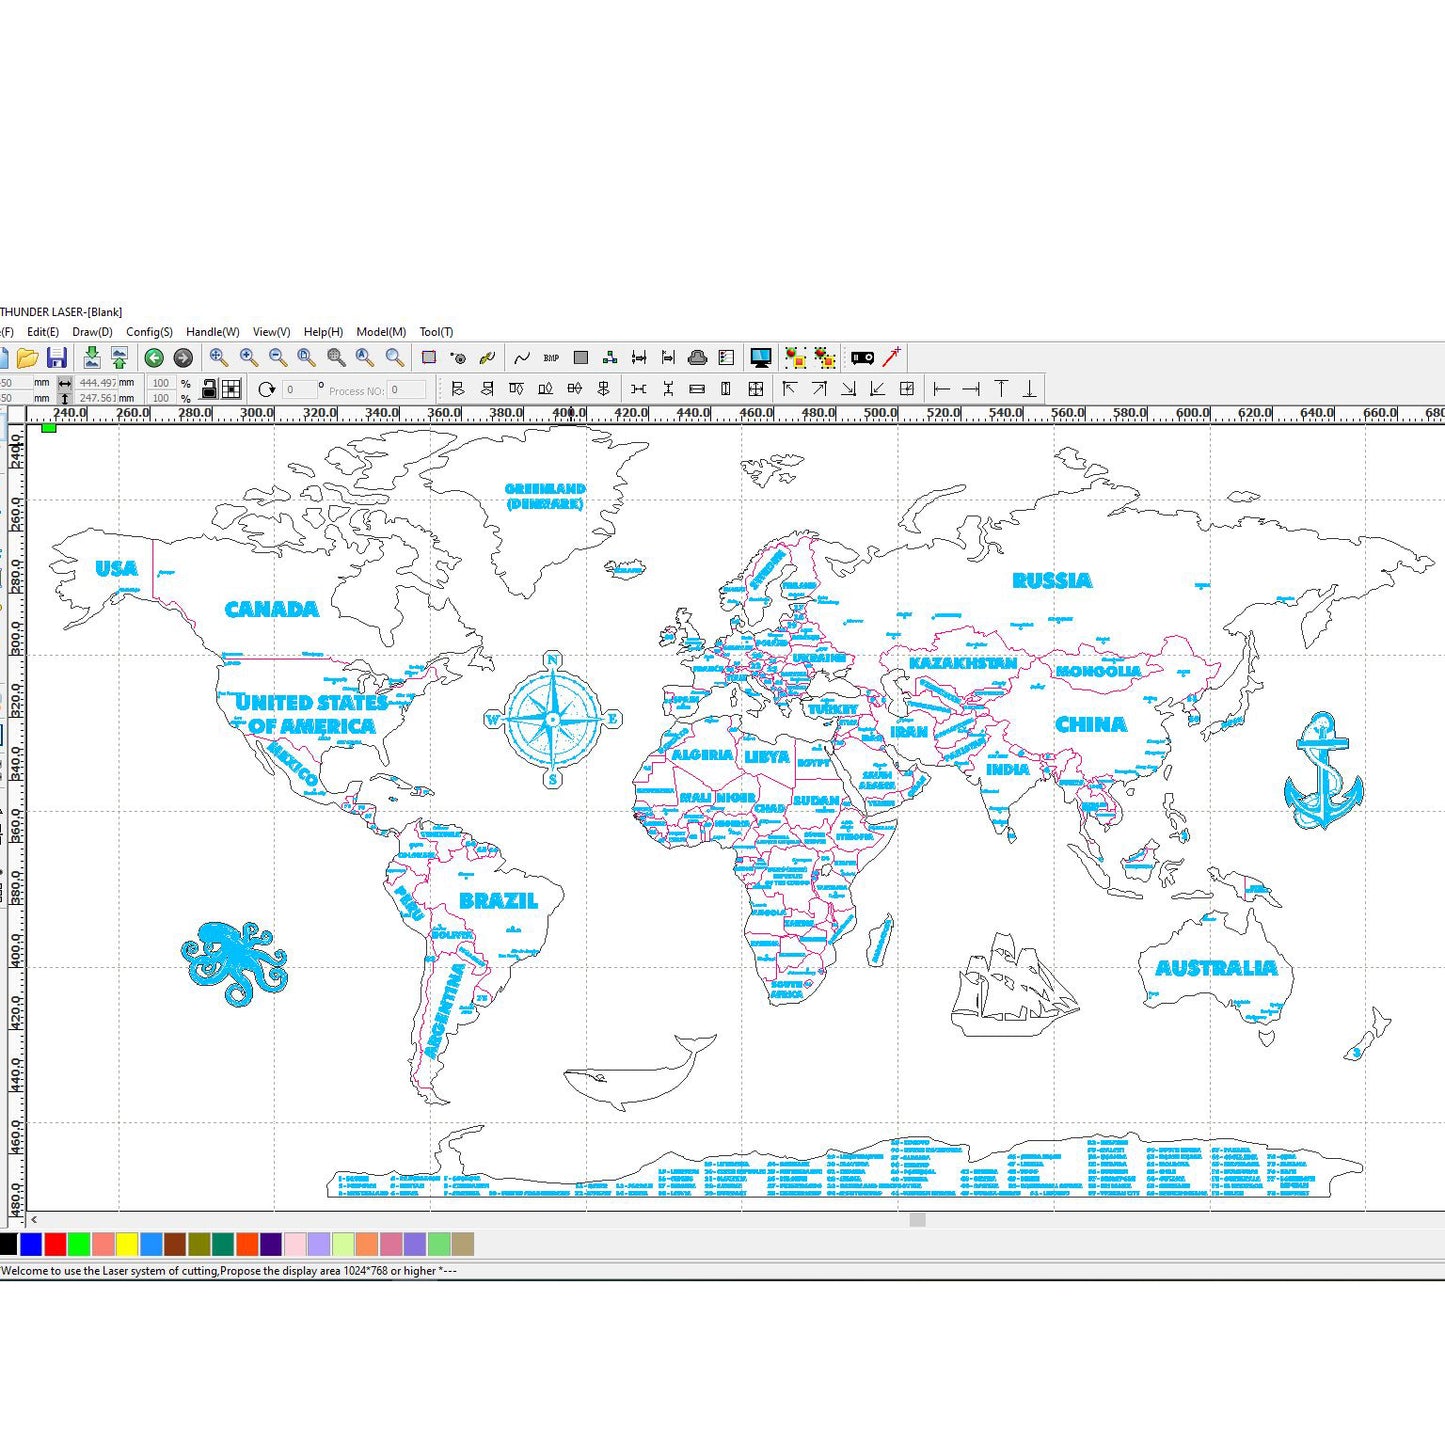Select the red layer color swatch

click(55, 1244)
